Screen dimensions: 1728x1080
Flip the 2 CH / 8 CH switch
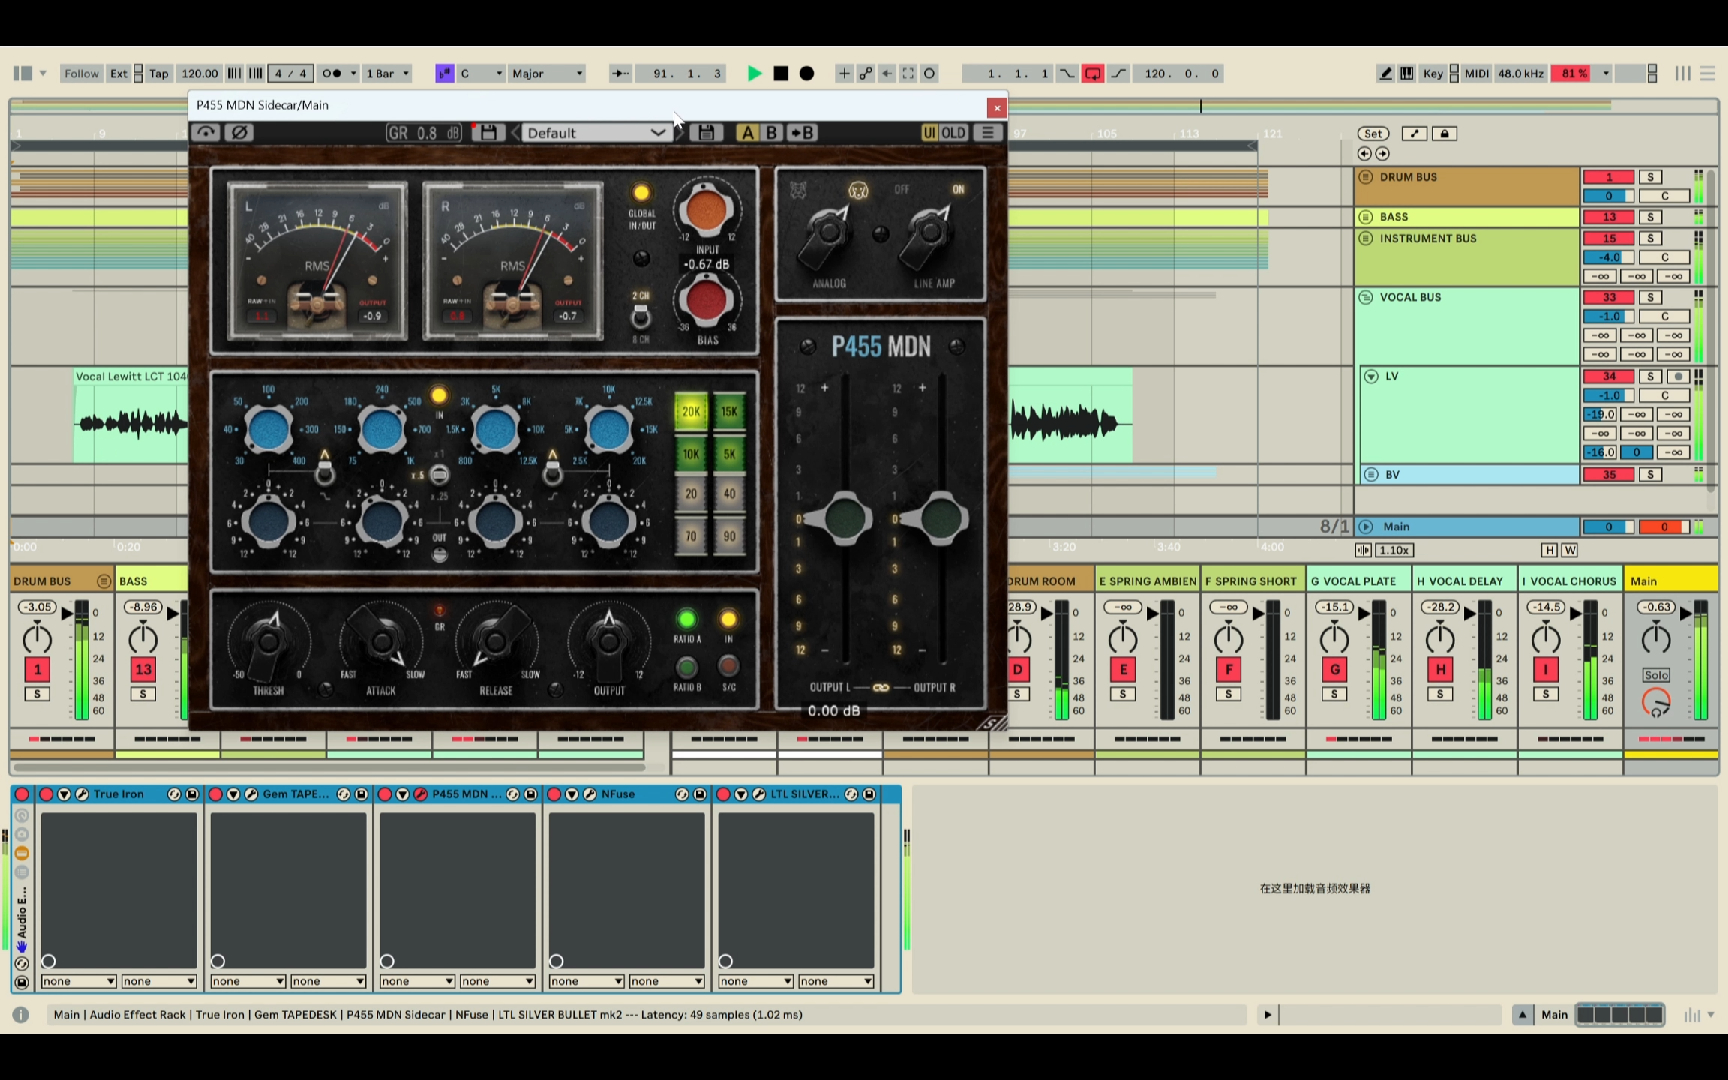tap(640, 318)
